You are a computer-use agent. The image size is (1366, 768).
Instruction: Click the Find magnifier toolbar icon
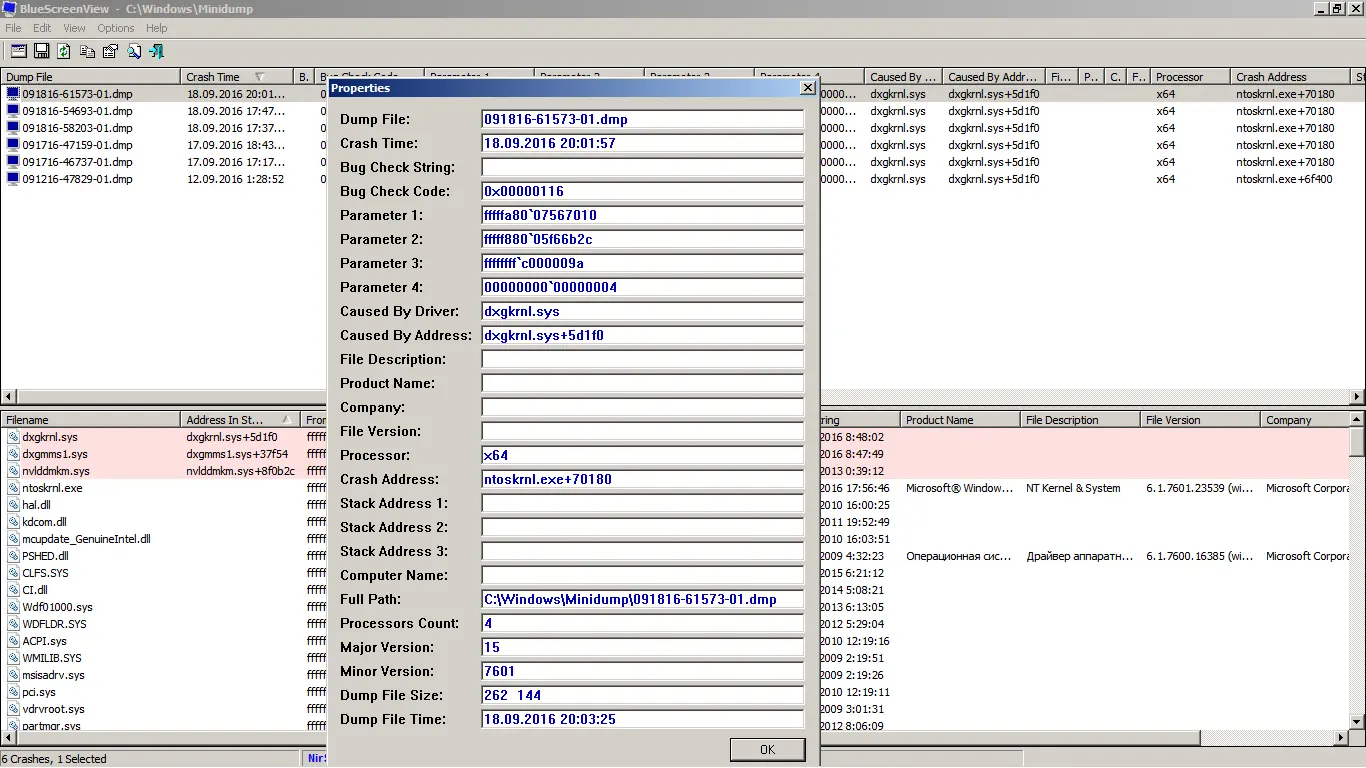pos(133,51)
